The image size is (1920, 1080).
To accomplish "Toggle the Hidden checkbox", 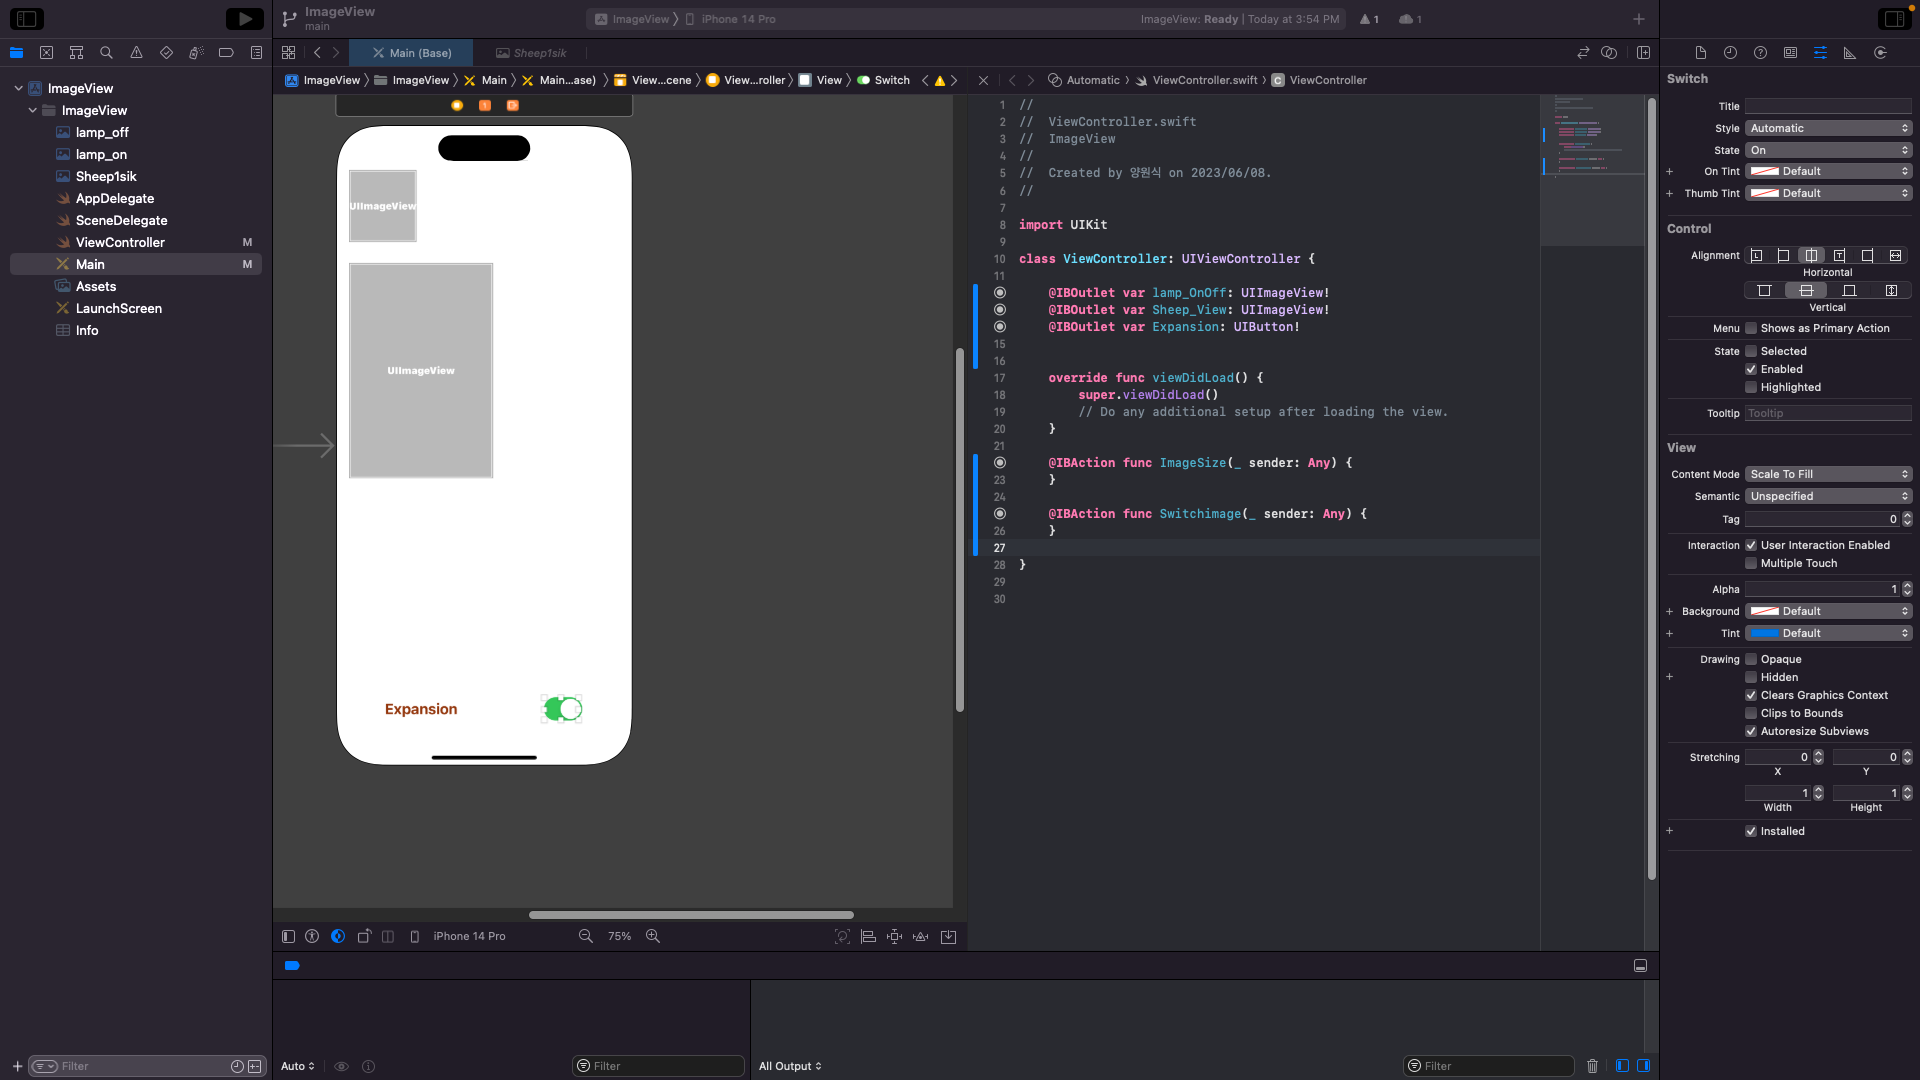I will pos(1751,678).
